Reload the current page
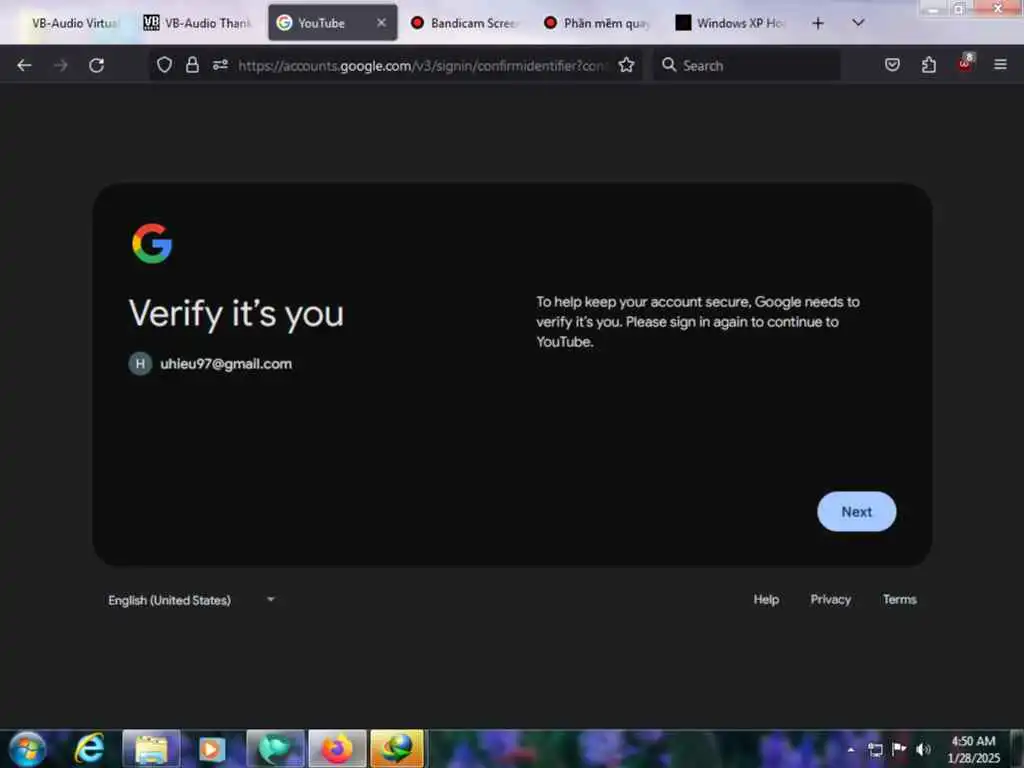The width and height of the screenshot is (1024, 768). [x=97, y=65]
